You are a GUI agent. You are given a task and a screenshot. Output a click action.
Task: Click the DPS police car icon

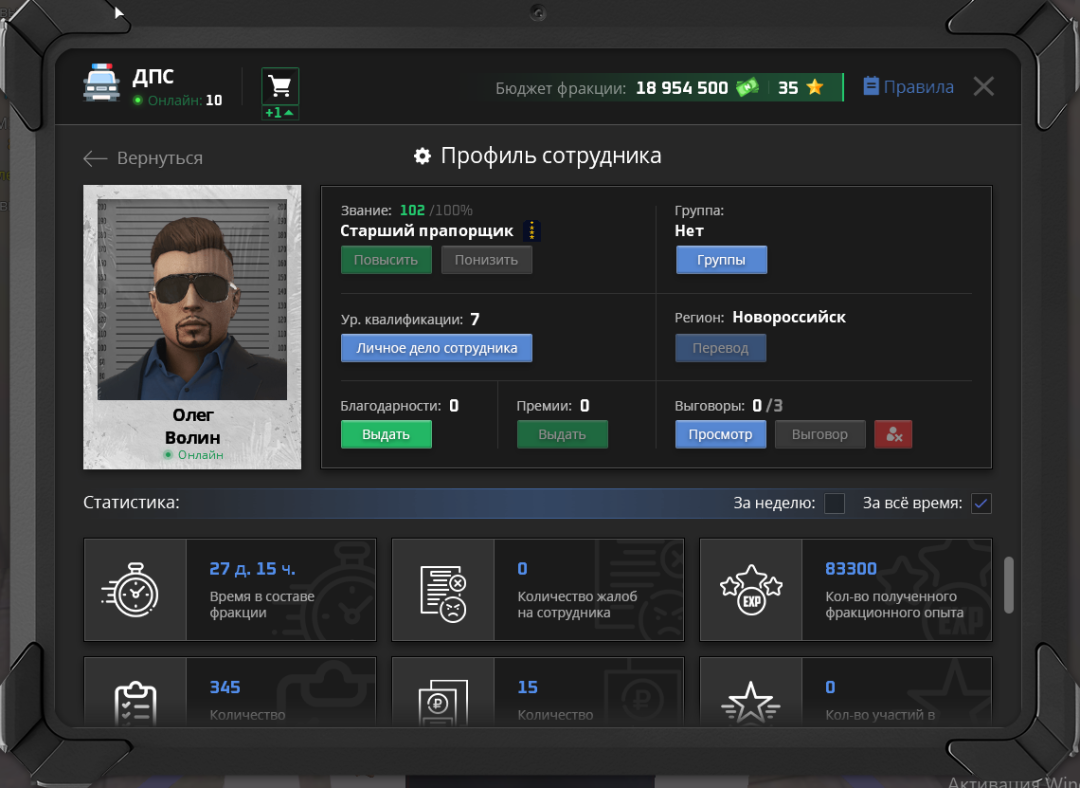pos(101,83)
